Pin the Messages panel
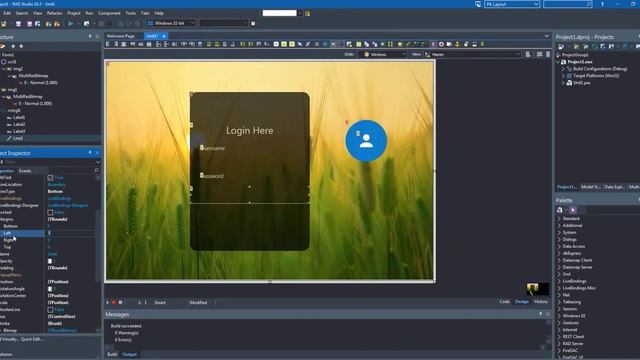Screen dimensions: 640x360 click(541, 314)
